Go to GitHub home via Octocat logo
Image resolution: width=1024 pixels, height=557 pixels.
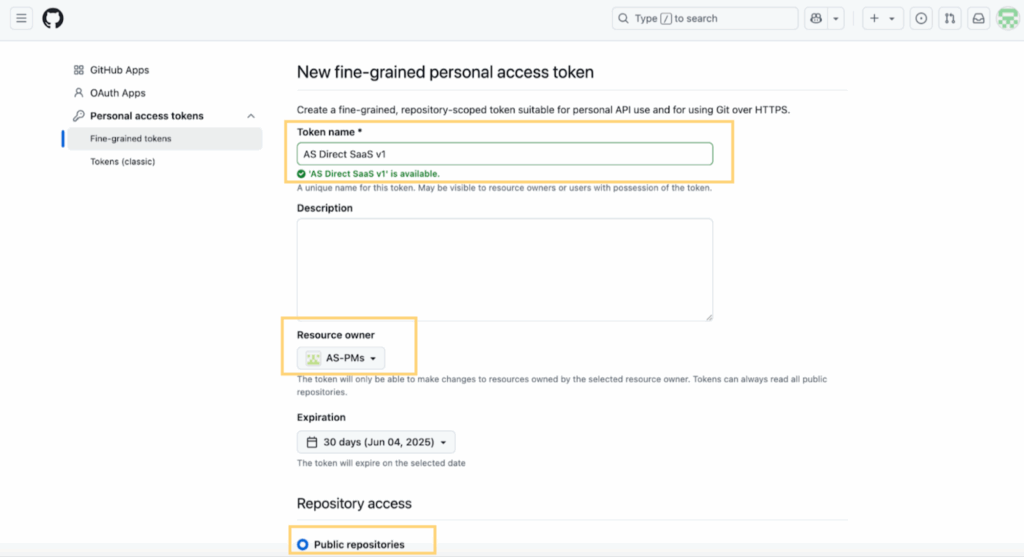coord(53,18)
